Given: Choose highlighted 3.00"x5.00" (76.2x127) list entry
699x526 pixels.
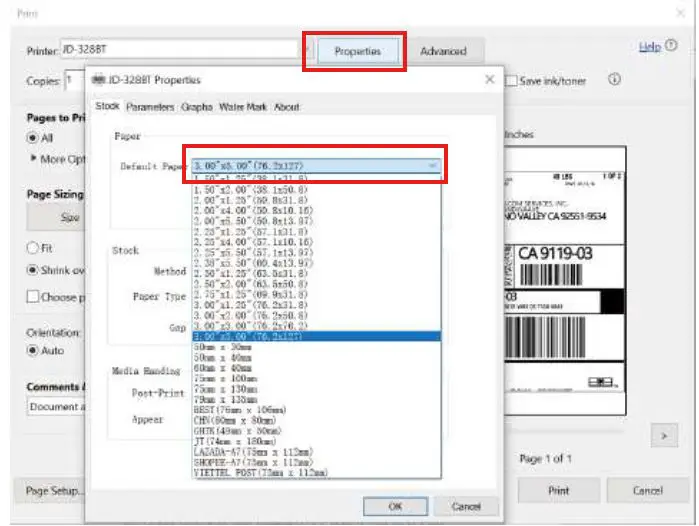Looking at the screenshot, I should coord(317,336).
